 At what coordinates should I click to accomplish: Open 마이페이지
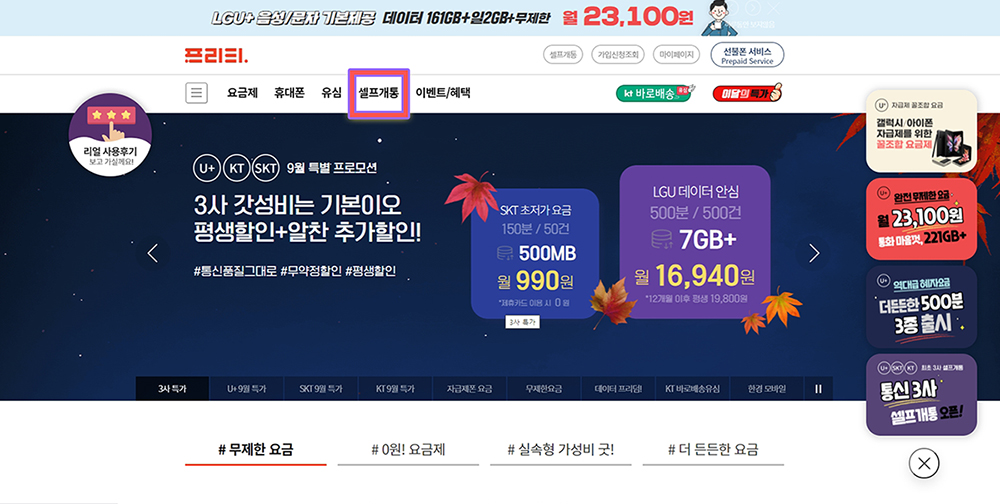[x=677, y=55]
